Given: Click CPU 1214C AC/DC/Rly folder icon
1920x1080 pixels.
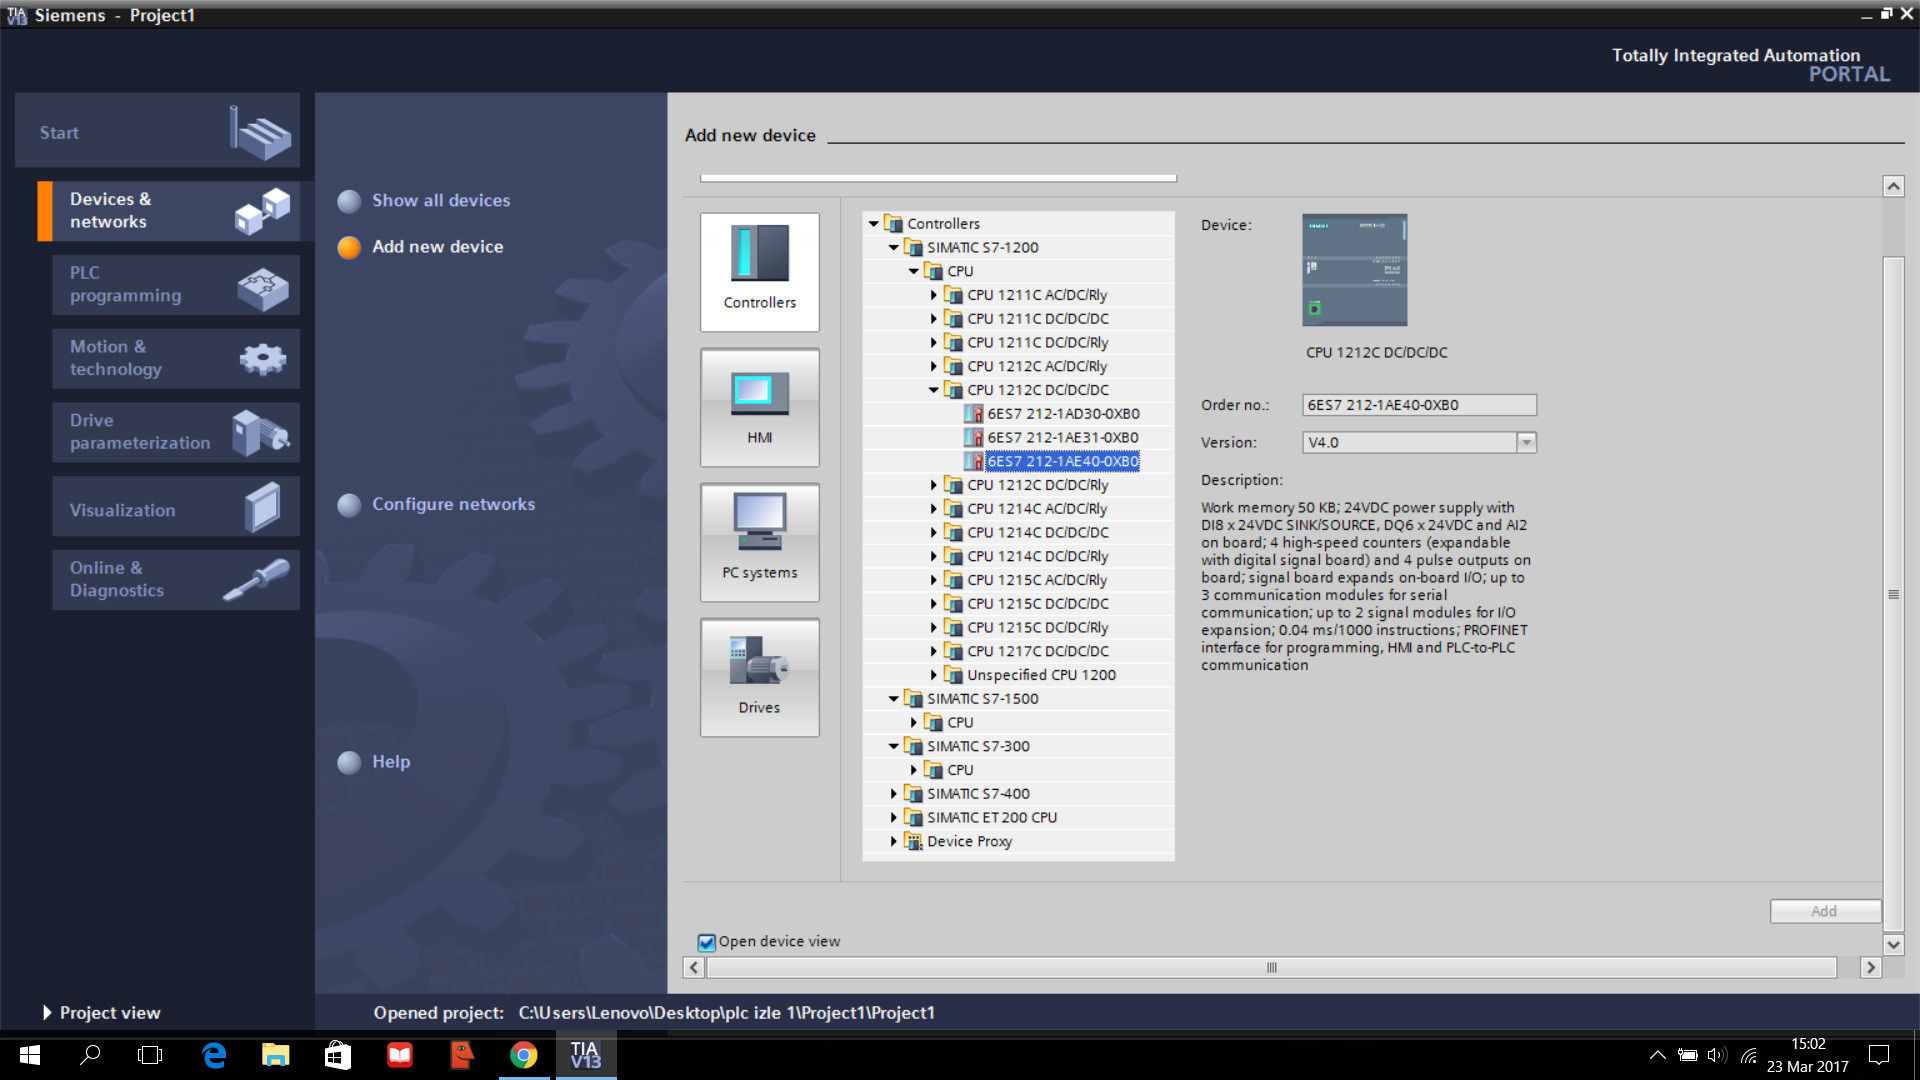Looking at the screenshot, I should 954,509.
